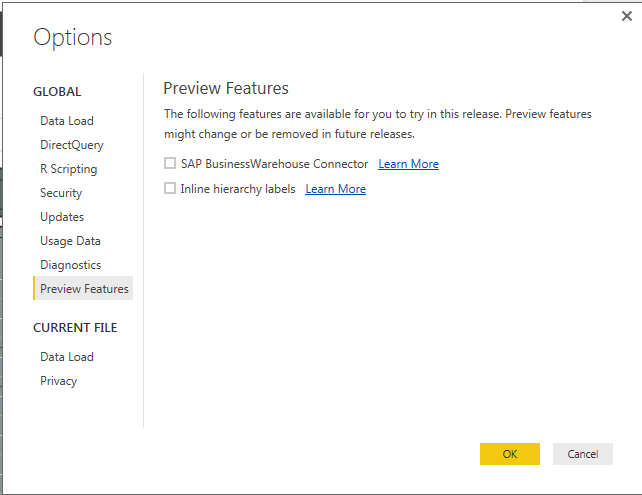Open Global Data Load settings
Image resolution: width=642 pixels, height=495 pixels.
(67, 121)
